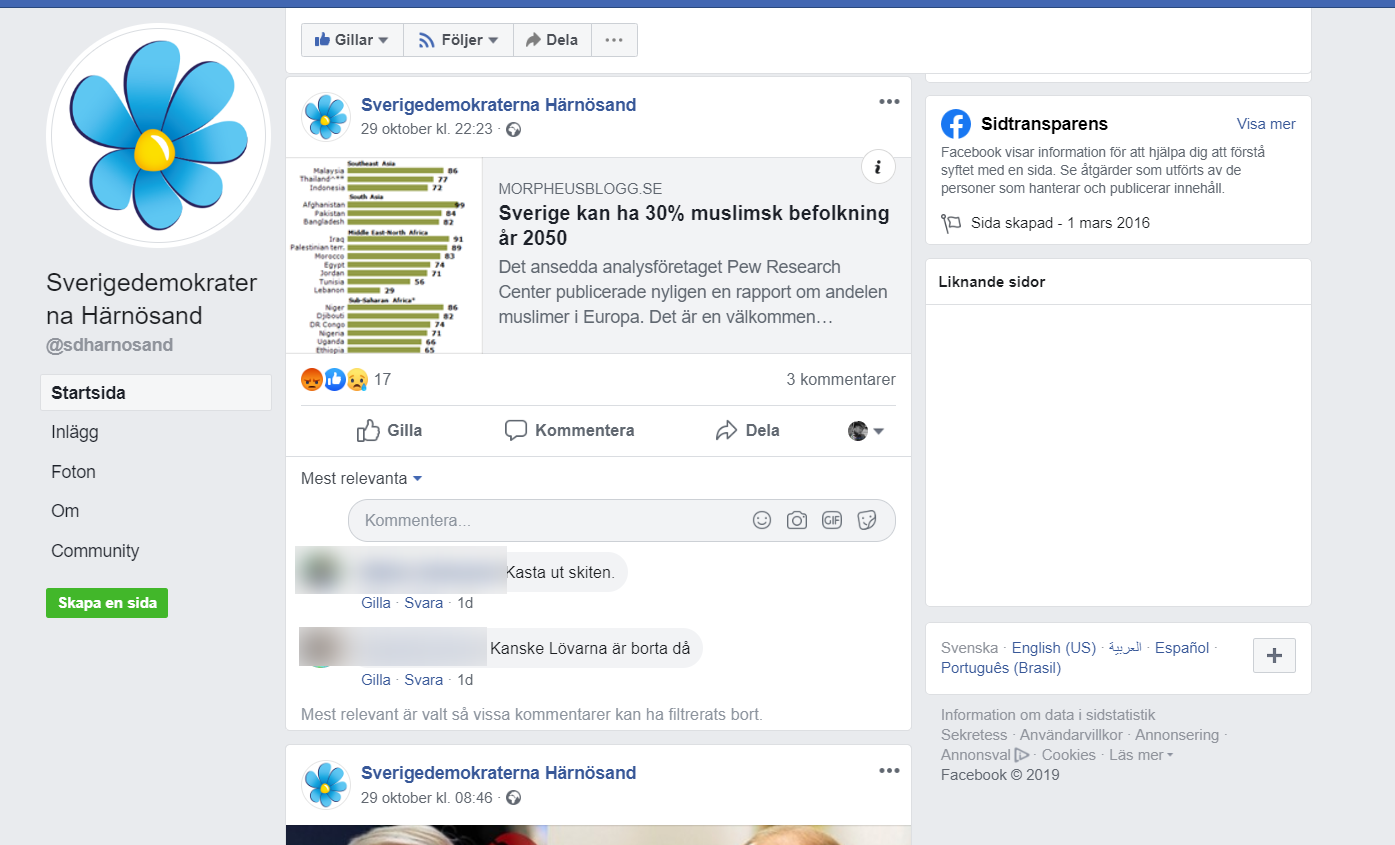1395x845 pixels.
Task: Click Visa mer in Sidtransparens
Action: pos(1266,124)
